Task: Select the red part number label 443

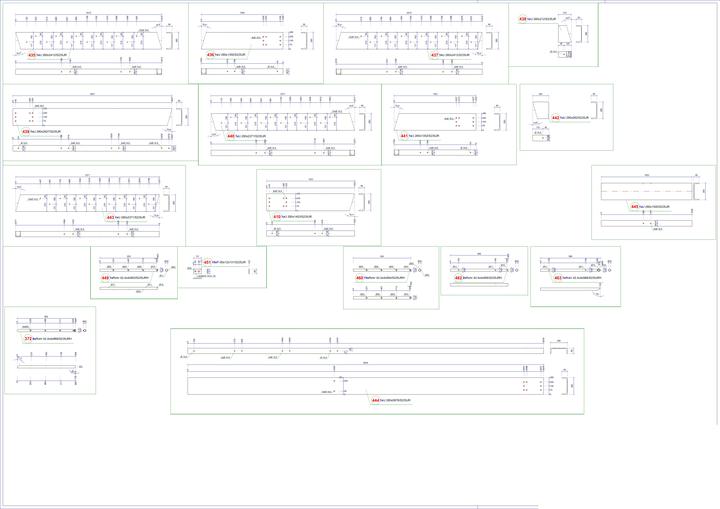Action: click(110, 217)
